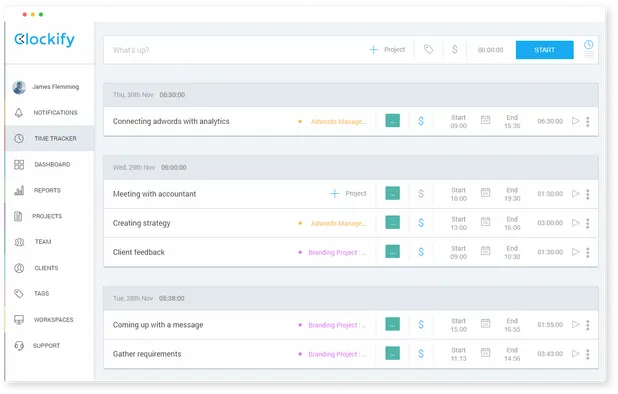Switch to manual mode list icon
Screen dimensions: 618x394
pyautogui.click(x=588, y=55)
